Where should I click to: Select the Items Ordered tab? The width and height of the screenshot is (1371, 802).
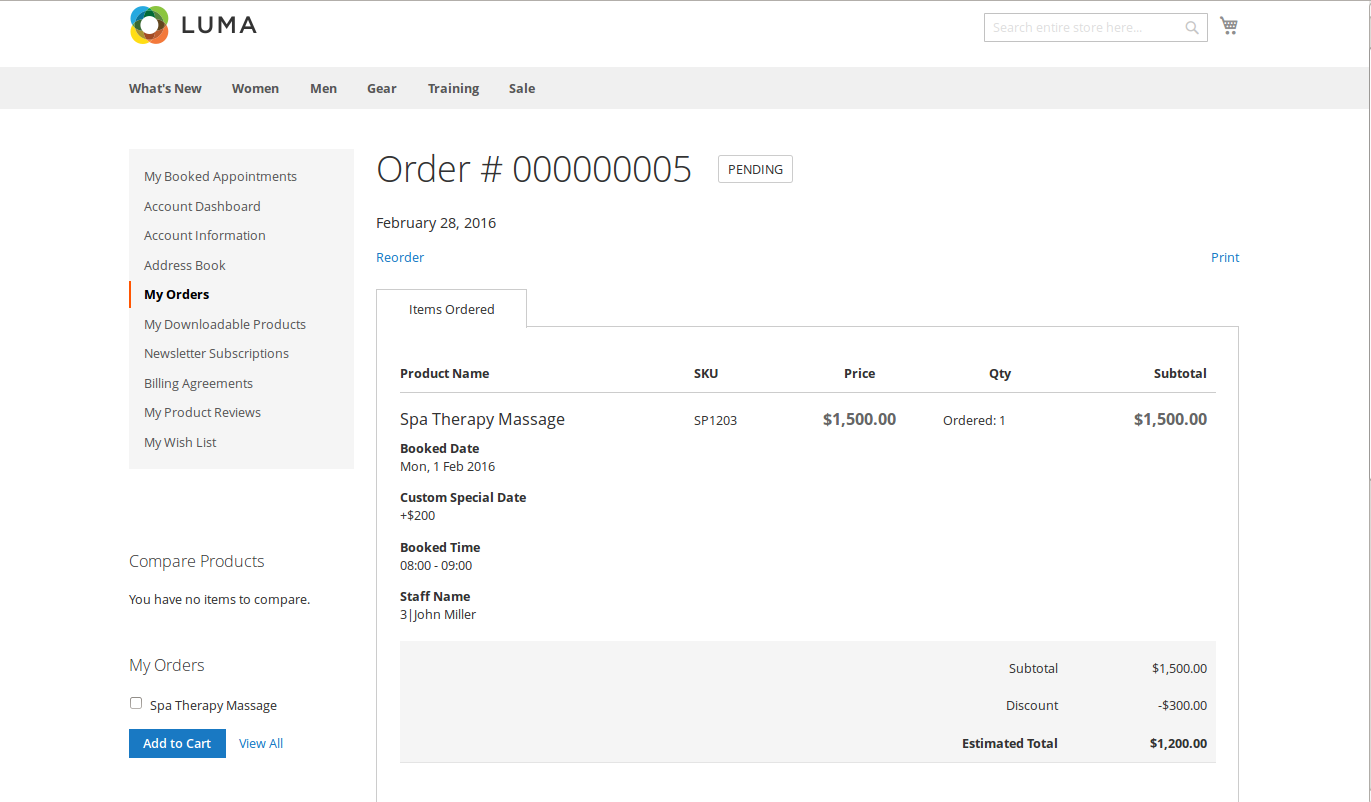(451, 309)
